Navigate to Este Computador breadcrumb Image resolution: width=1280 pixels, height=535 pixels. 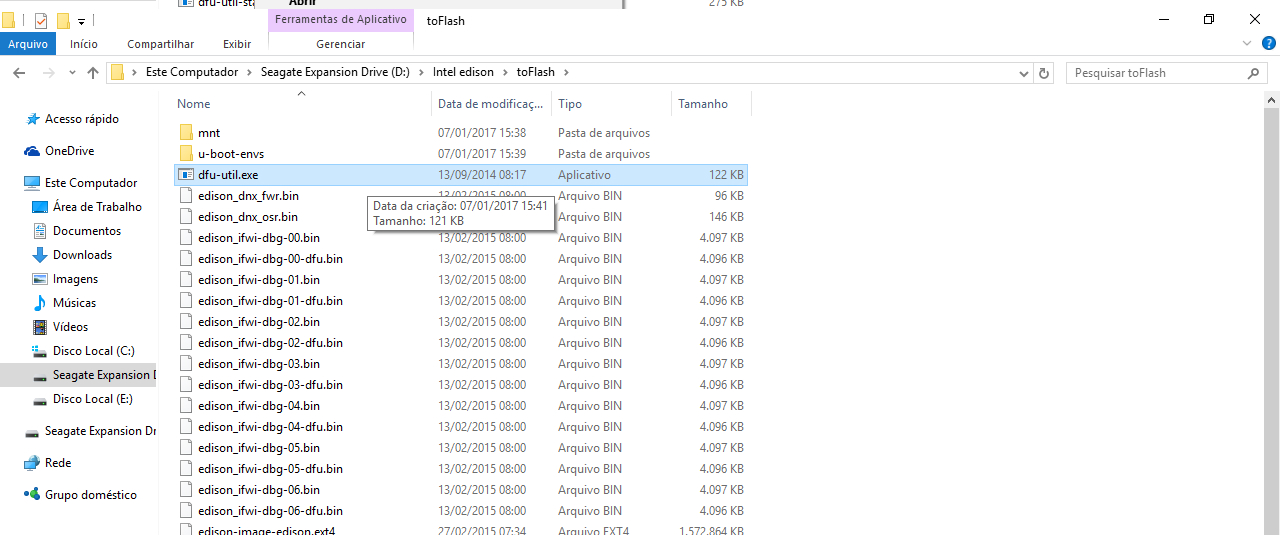point(192,72)
